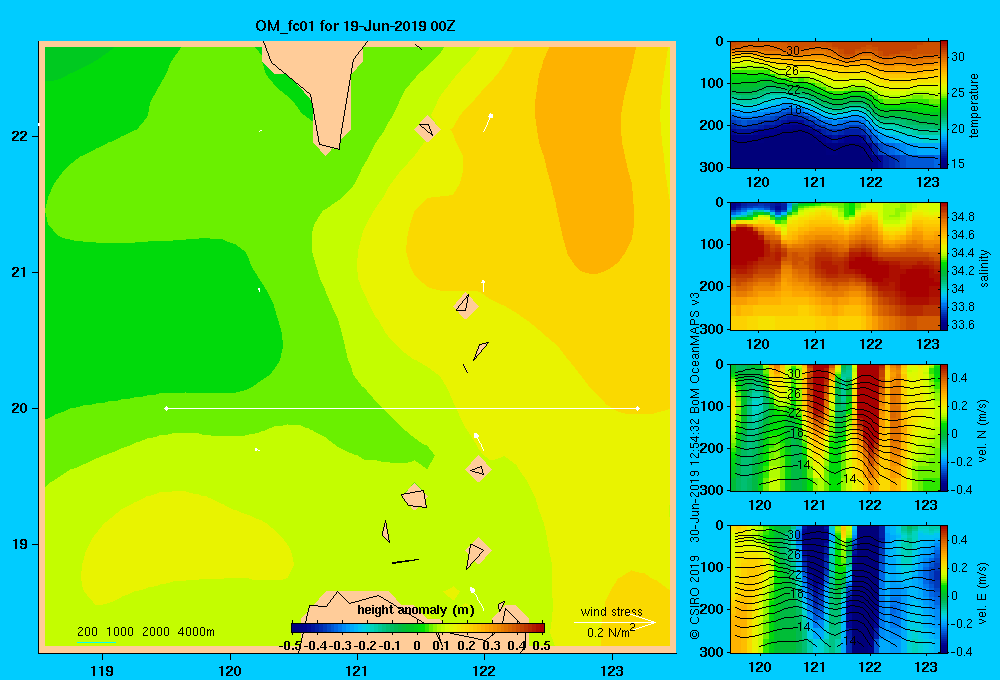Select the salinity section panel
The image size is (1000, 680).
click(834, 266)
